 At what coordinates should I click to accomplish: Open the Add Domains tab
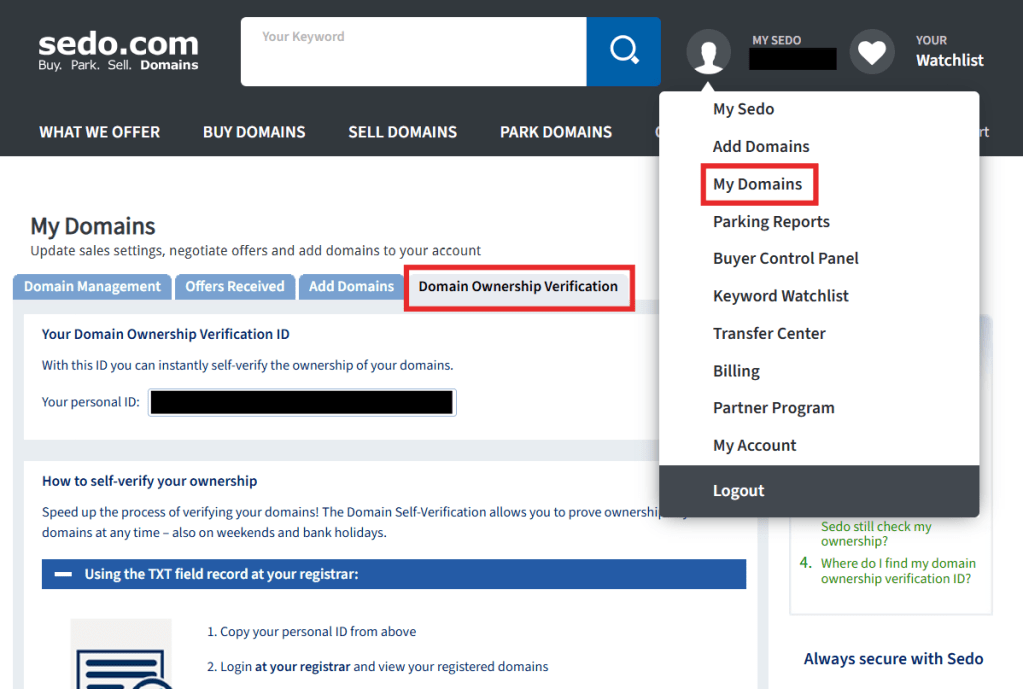[x=351, y=286]
